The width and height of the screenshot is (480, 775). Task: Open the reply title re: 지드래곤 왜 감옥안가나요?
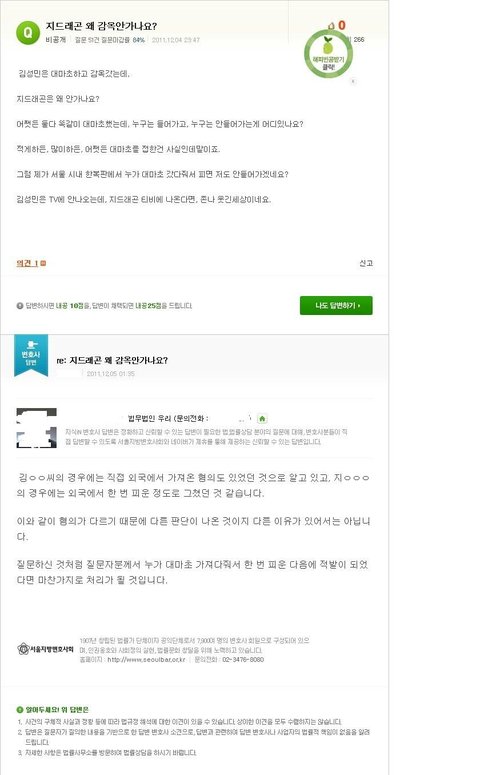(112, 360)
